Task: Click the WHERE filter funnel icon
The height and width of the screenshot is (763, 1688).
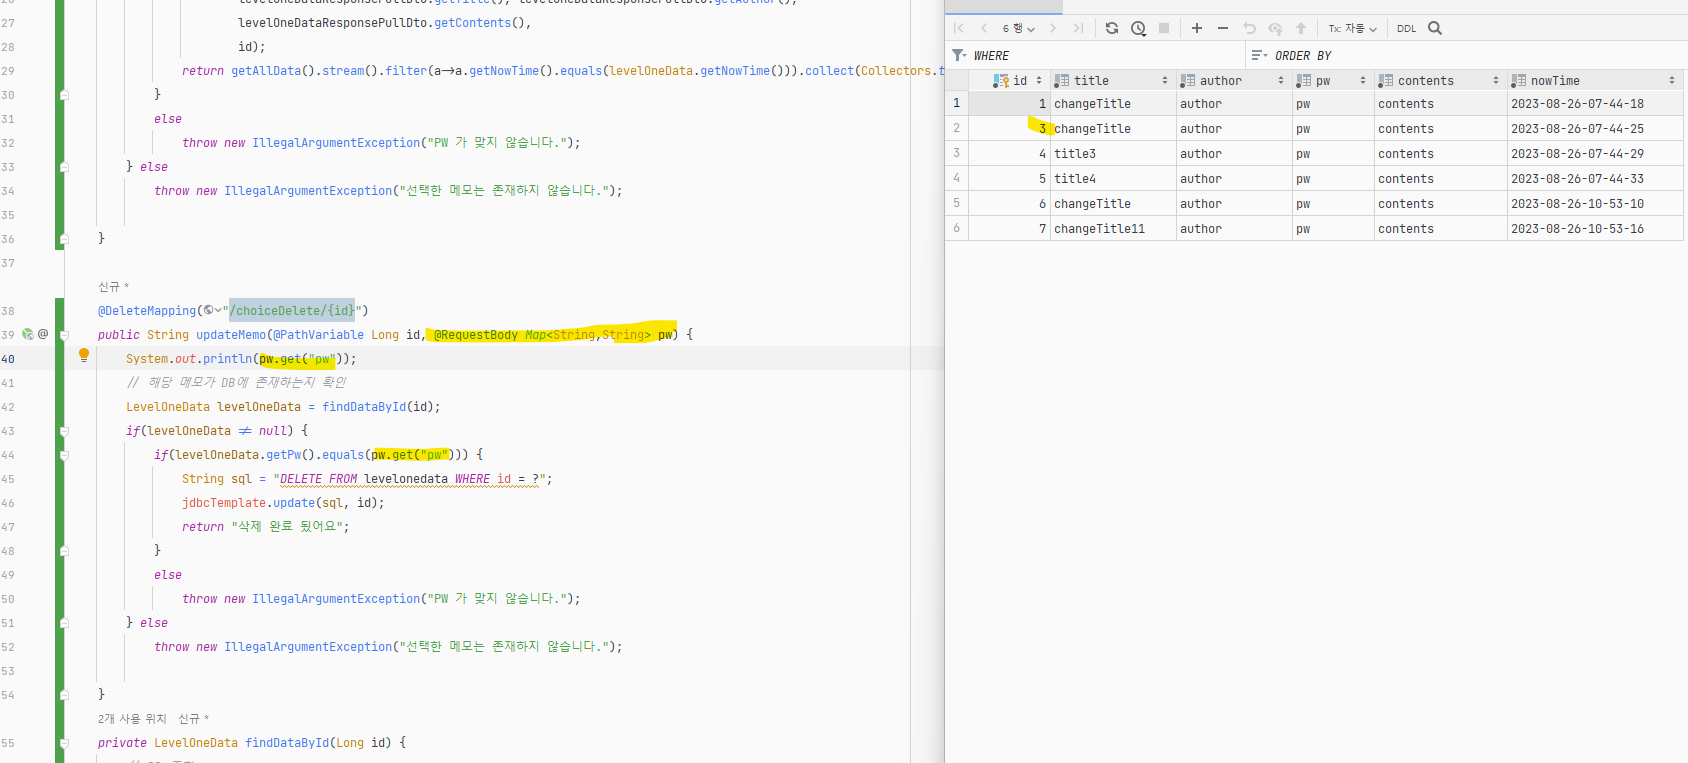Action: pos(959,55)
